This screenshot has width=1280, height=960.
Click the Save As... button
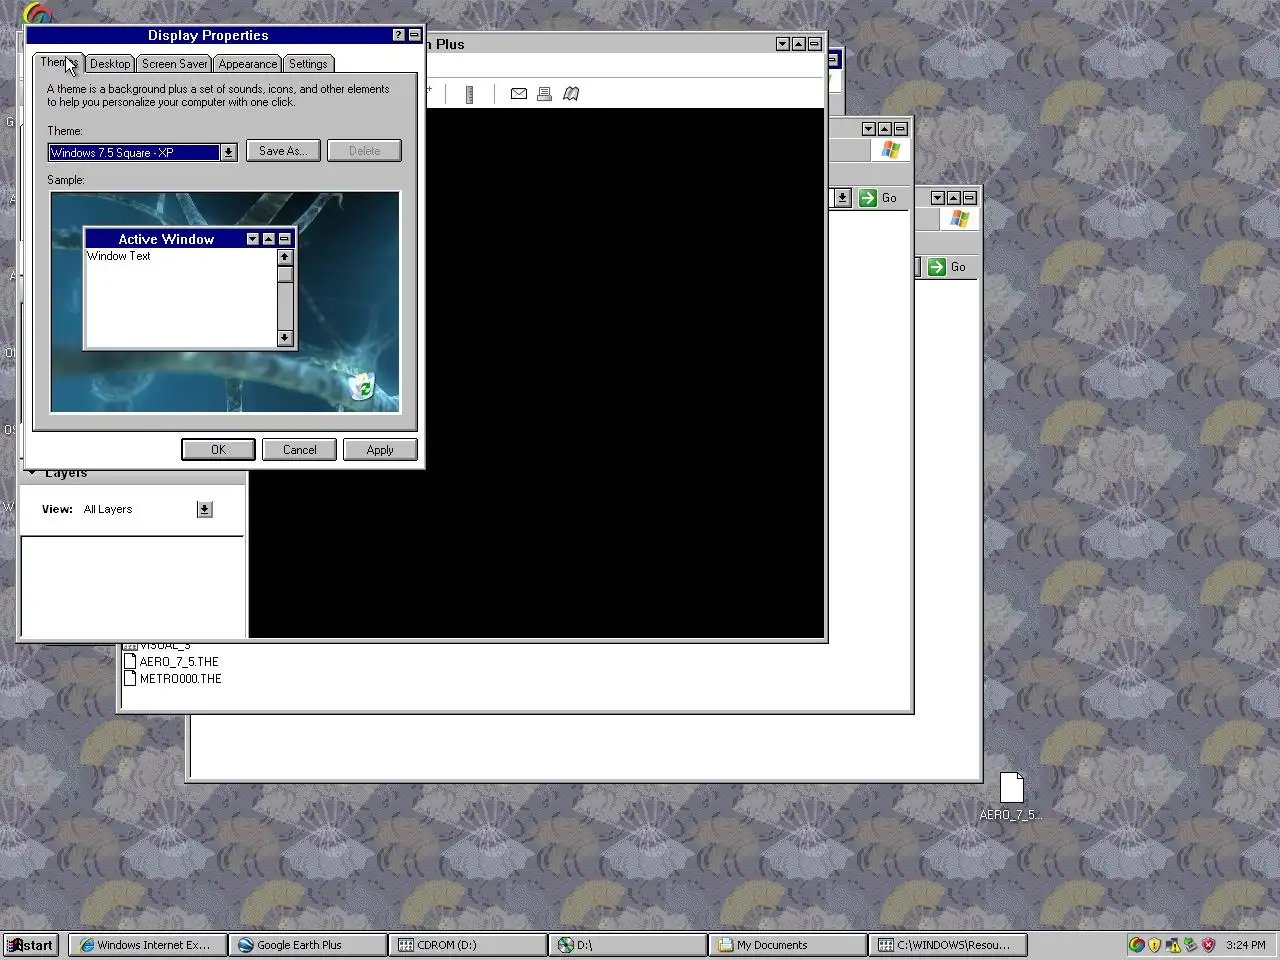coord(283,151)
